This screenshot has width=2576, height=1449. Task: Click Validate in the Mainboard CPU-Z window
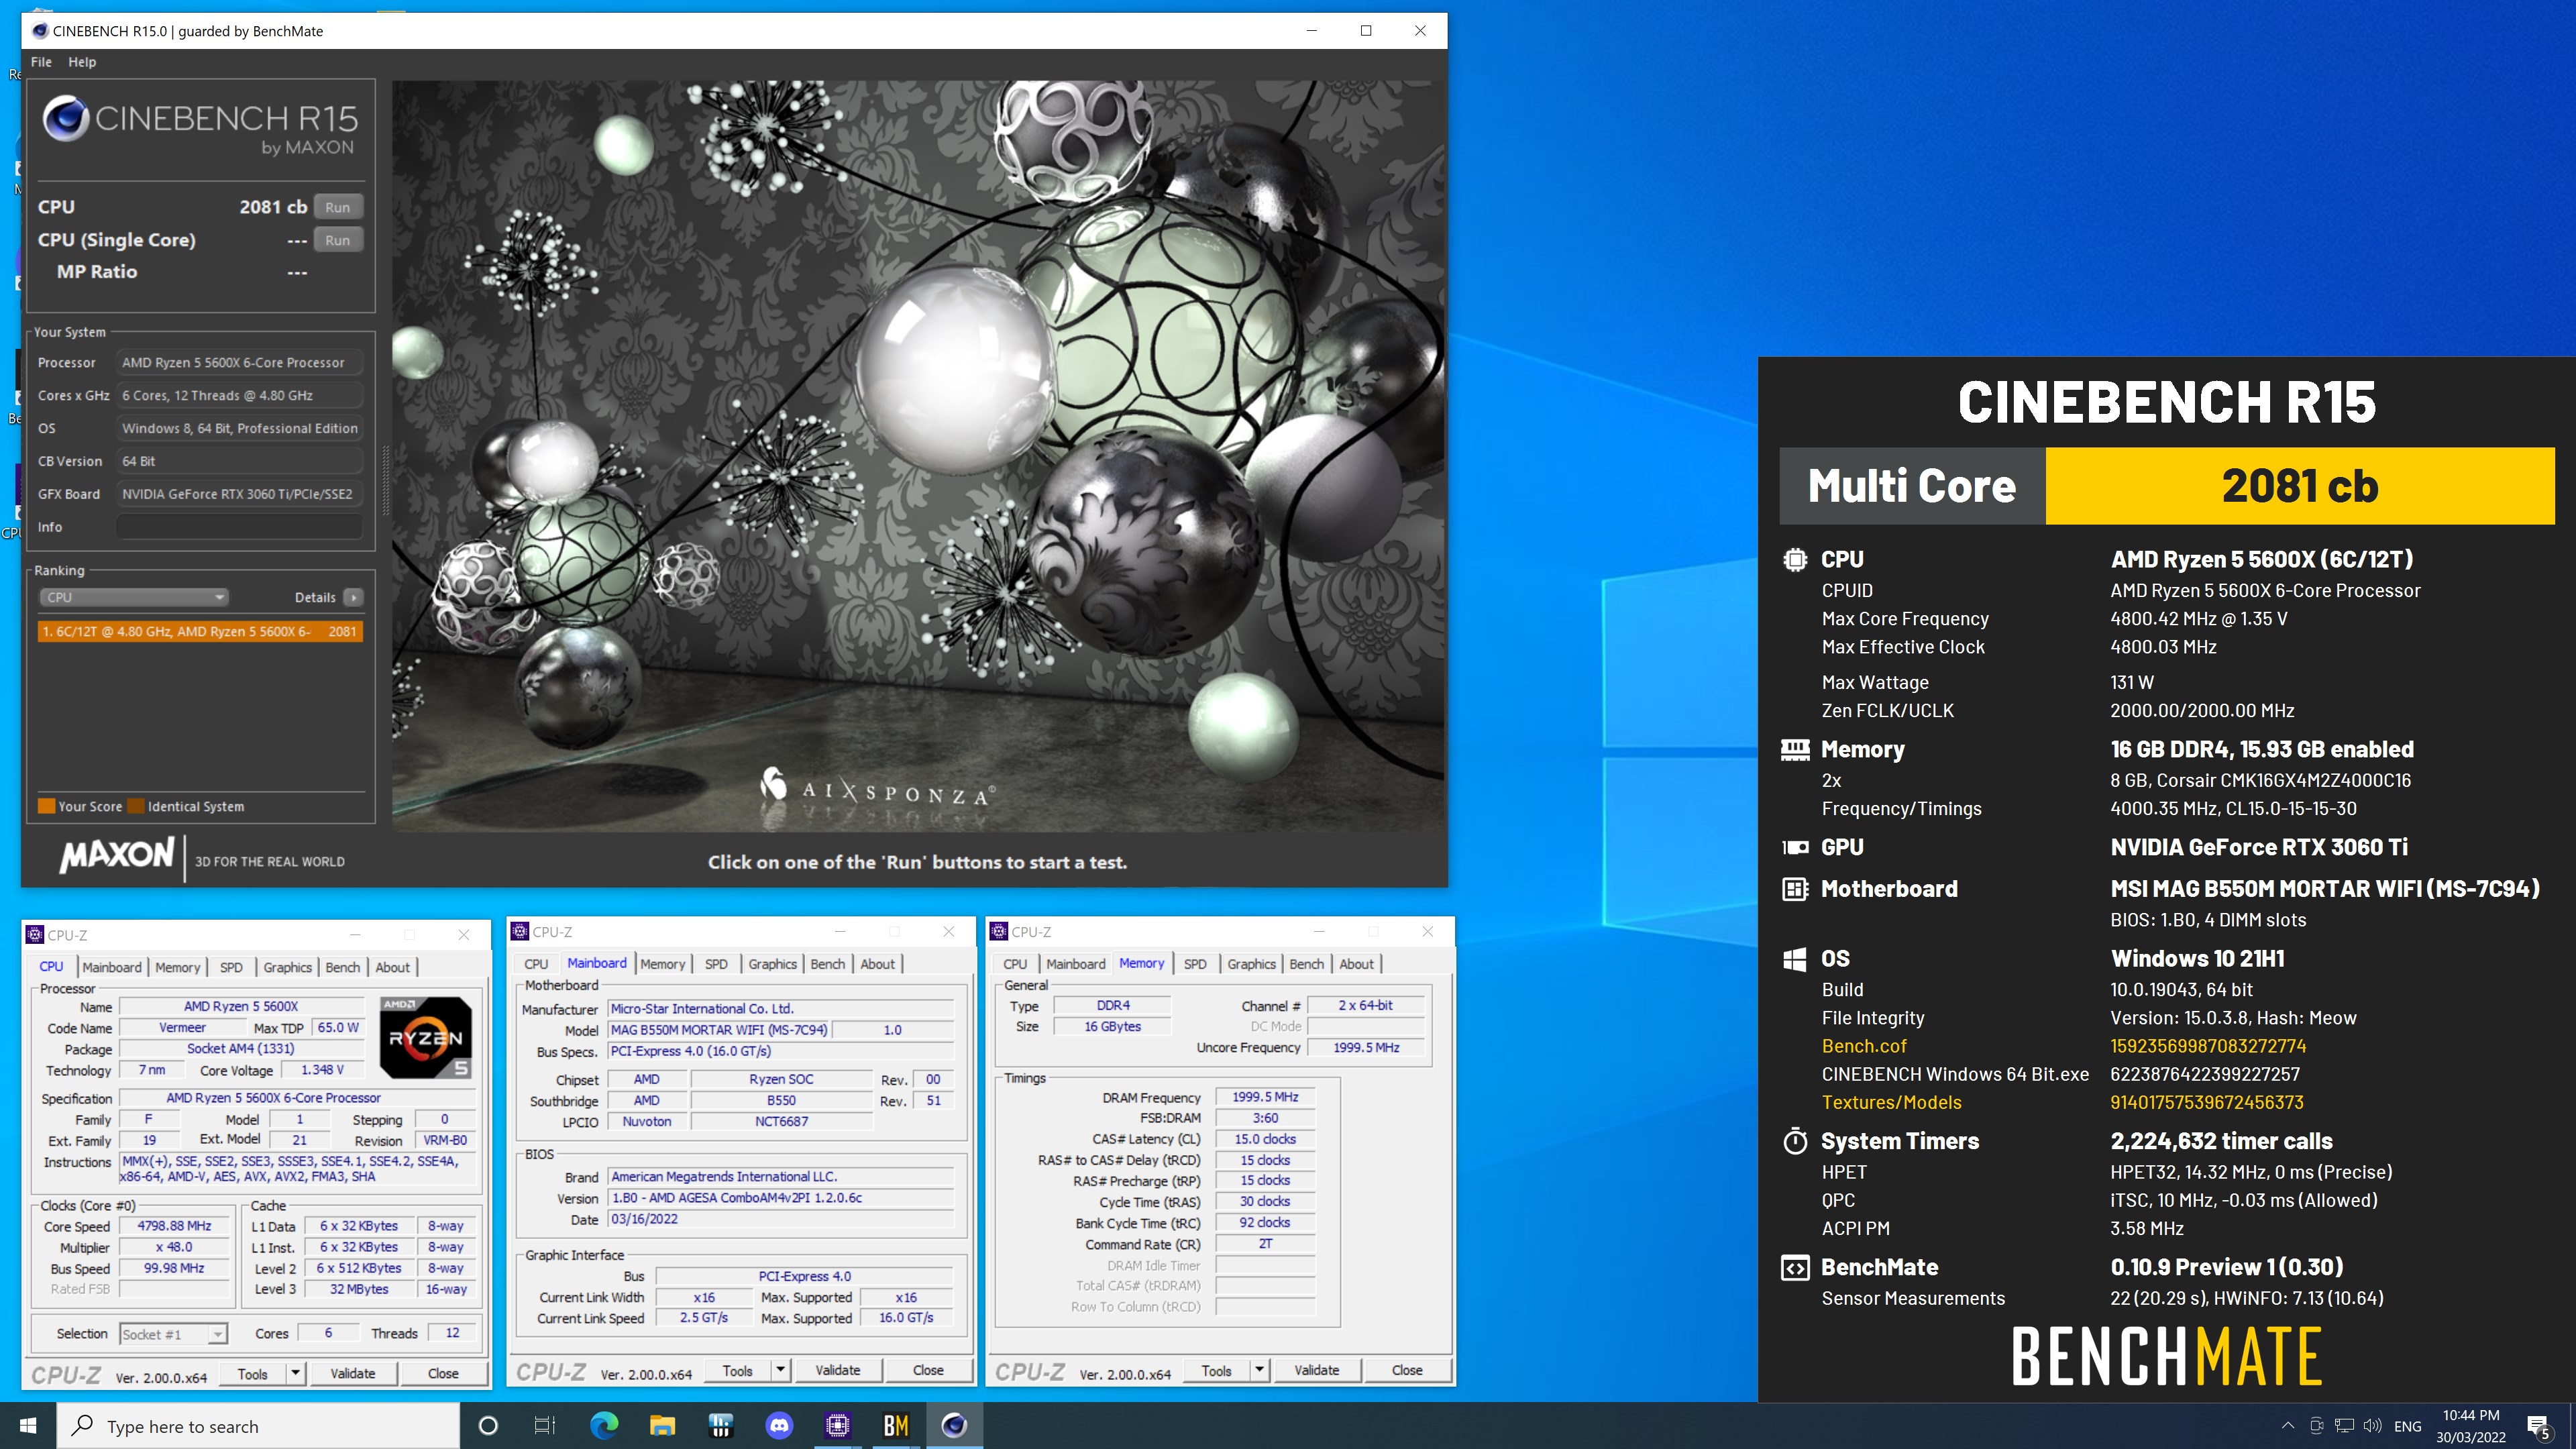click(838, 1370)
